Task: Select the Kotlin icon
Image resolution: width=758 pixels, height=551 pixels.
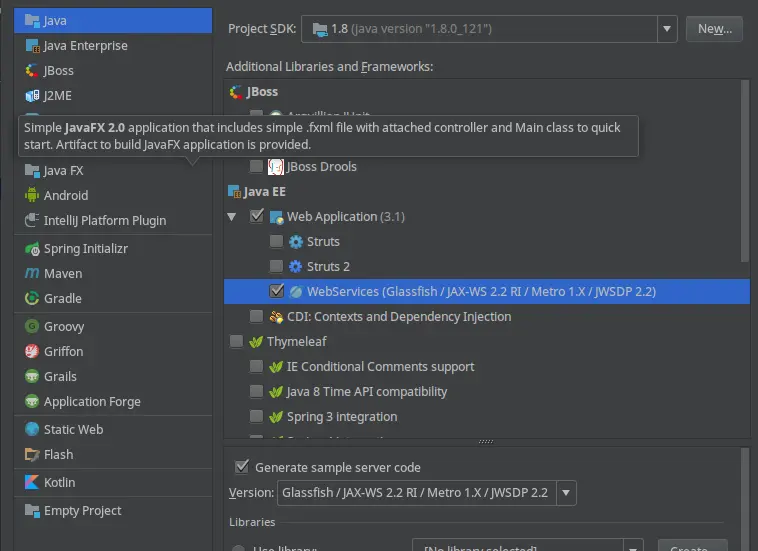Action: 32,482
